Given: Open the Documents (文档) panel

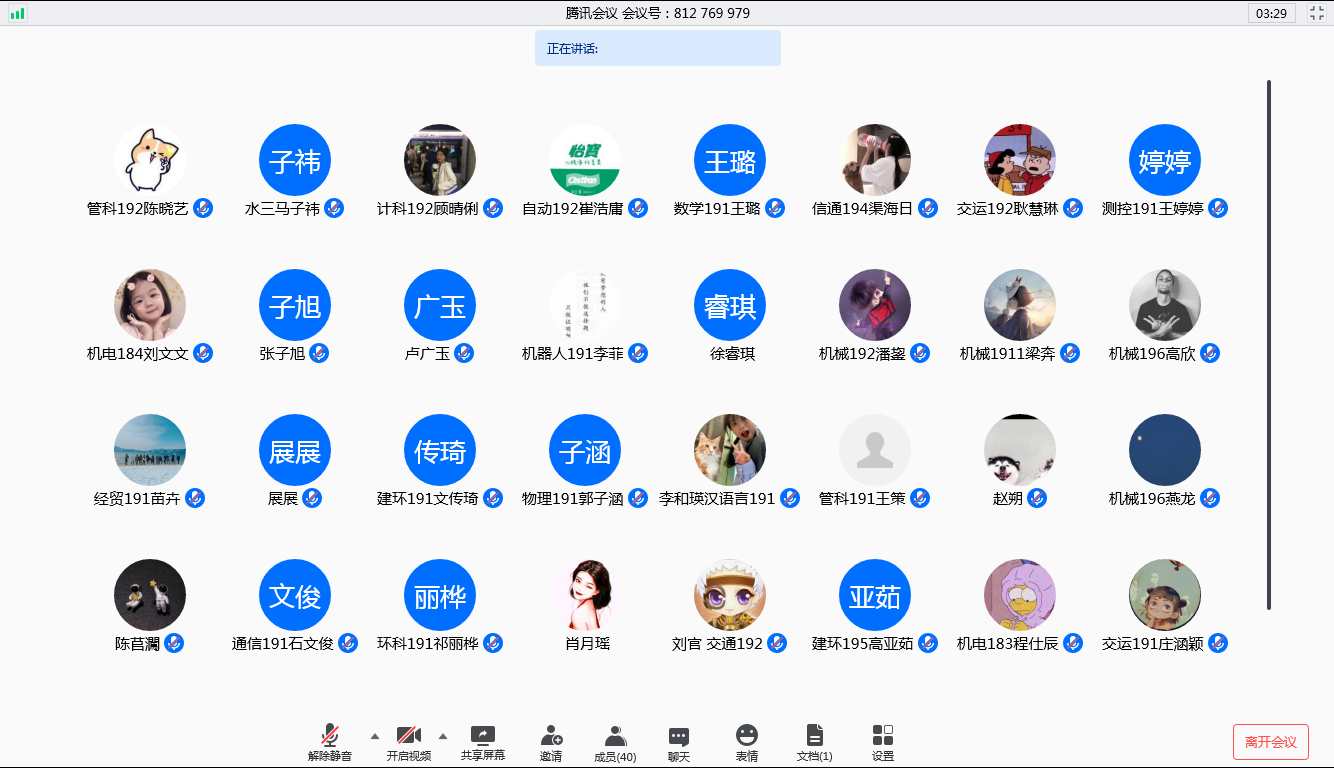Looking at the screenshot, I should 815,737.
